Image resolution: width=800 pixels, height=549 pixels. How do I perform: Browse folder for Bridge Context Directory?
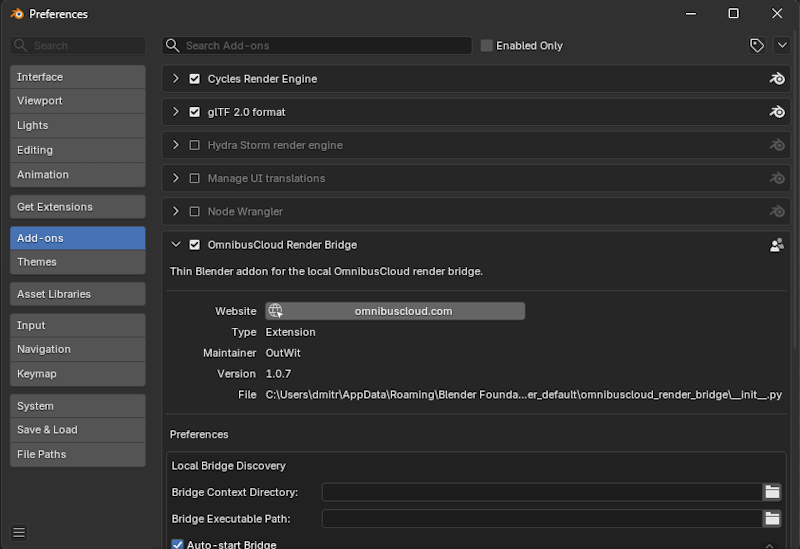[772, 492]
